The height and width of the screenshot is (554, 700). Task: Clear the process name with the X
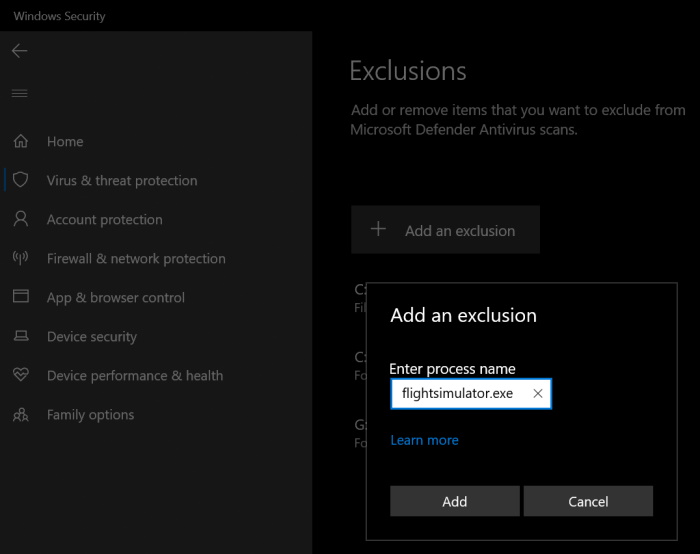pyautogui.click(x=538, y=393)
